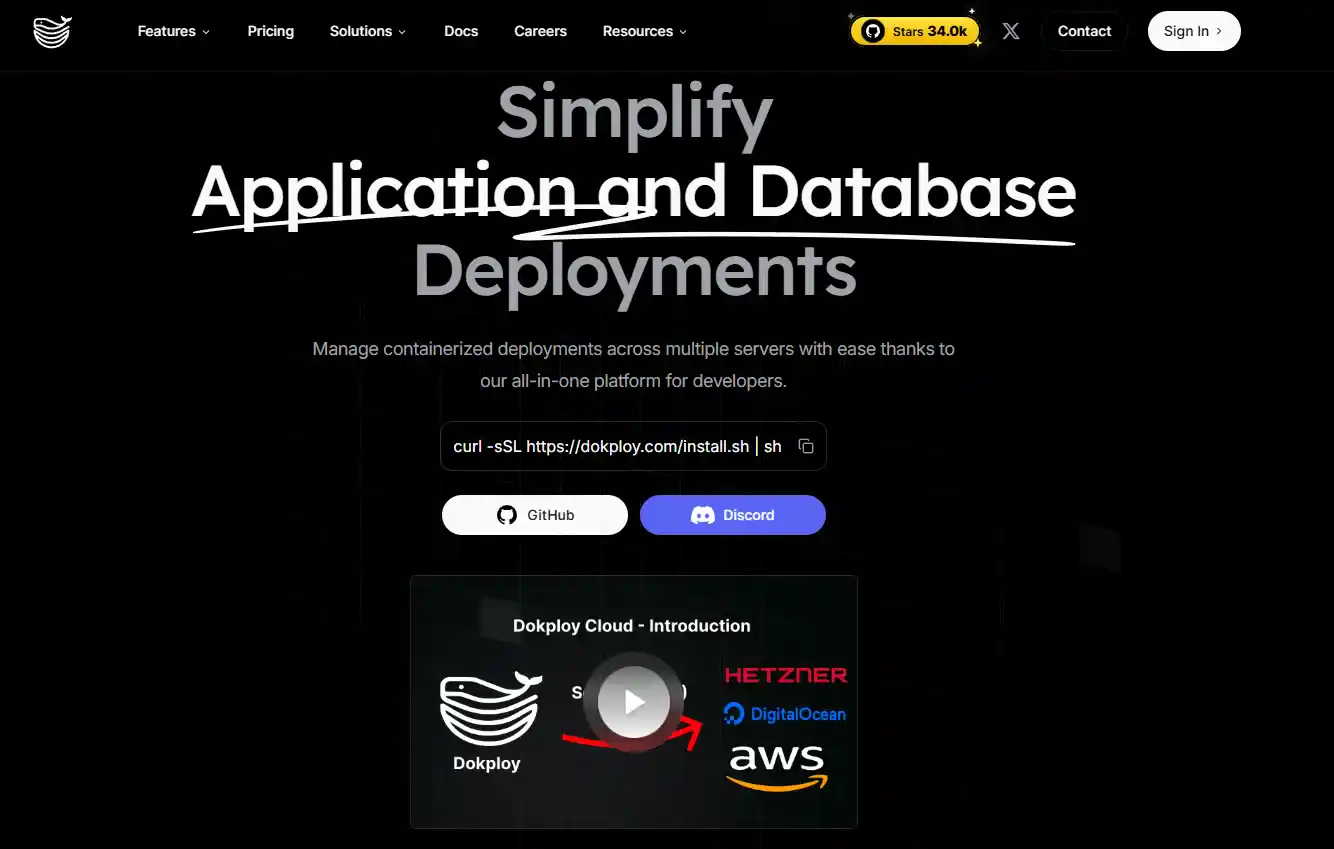The image size is (1334, 849).
Task: Go to the Pricing page
Action: coord(271,31)
